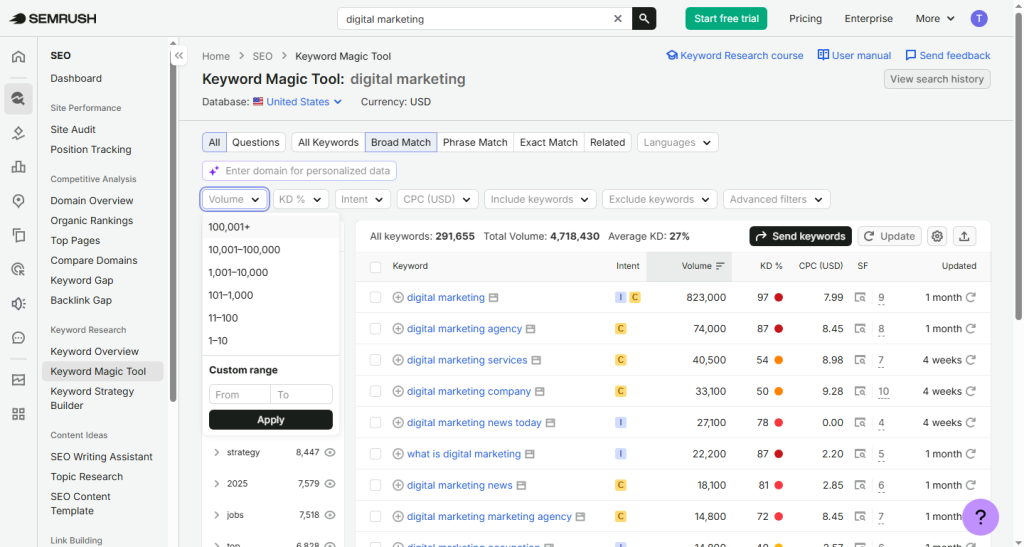Open the purple help question button
The width and height of the screenshot is (1024, 547).
[x=980, y=517]
